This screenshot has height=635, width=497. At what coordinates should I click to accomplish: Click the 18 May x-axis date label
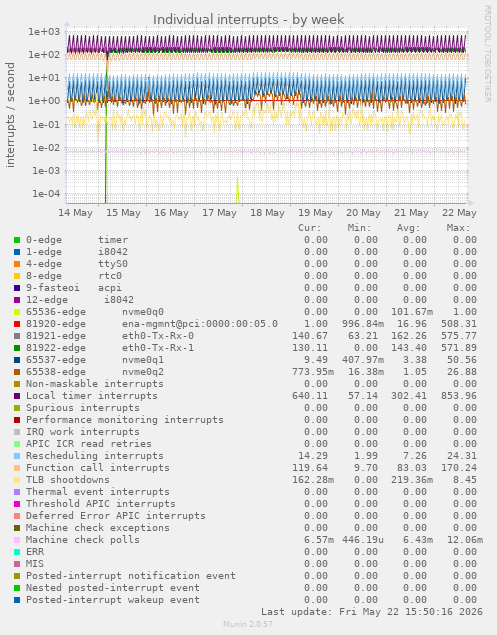click(x=267, y=213)
